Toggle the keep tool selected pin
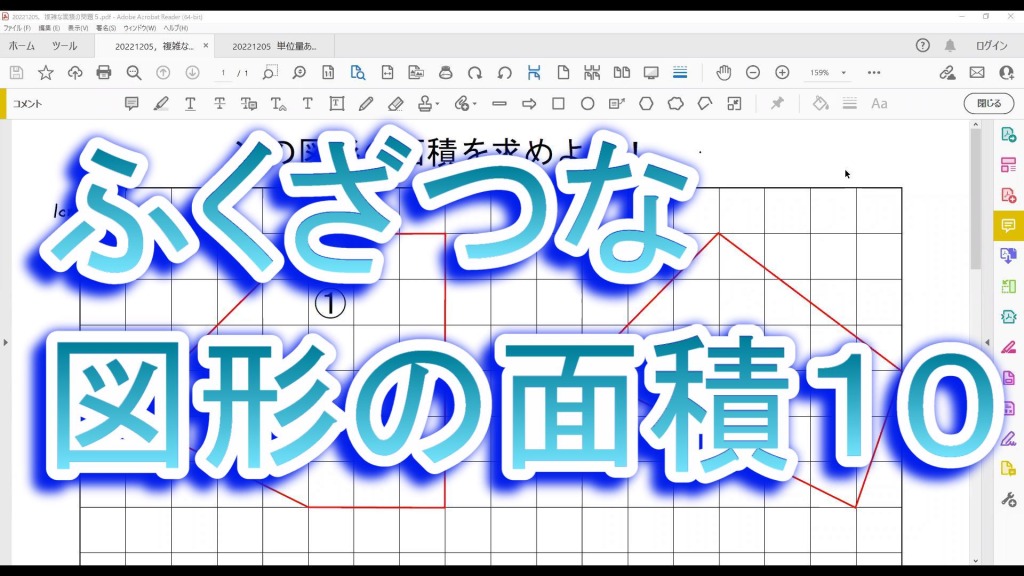The image size is (1024, 576). click(777, 104)
